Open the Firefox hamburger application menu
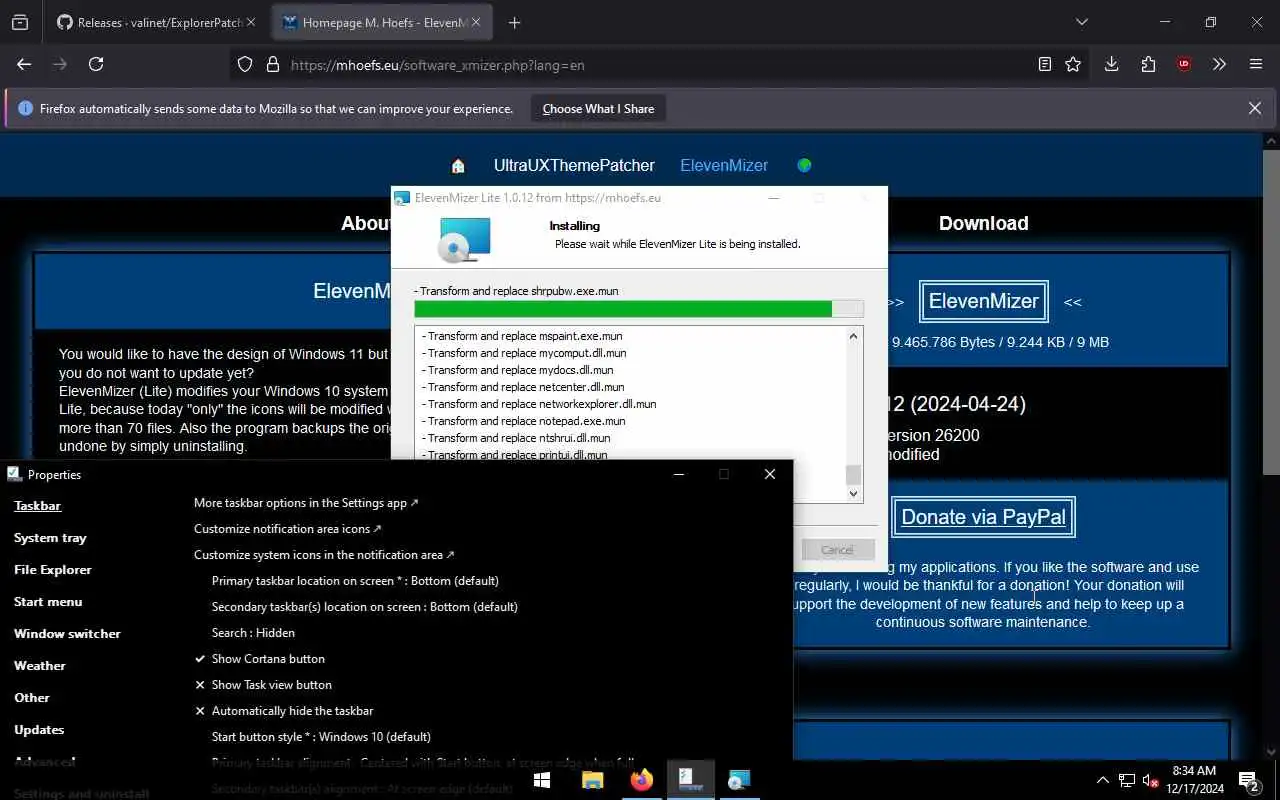Screen dimensions: 1280x800 click(1256, 64)
